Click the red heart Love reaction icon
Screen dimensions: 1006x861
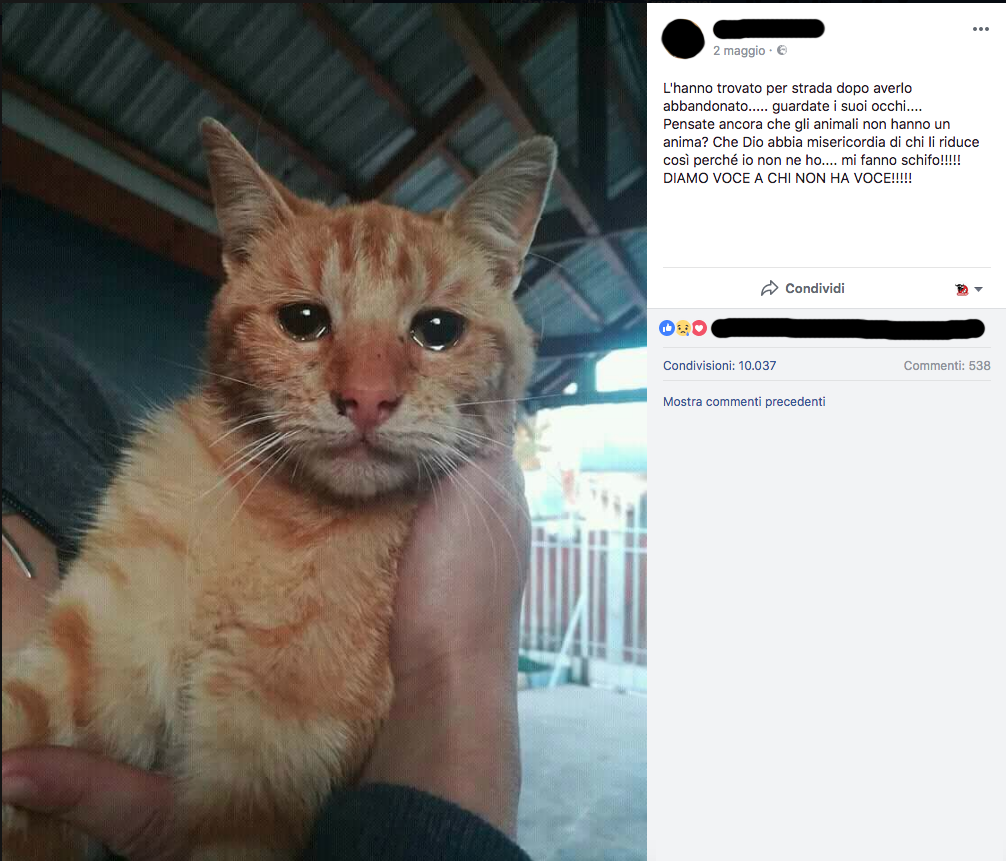pos(699,328)
